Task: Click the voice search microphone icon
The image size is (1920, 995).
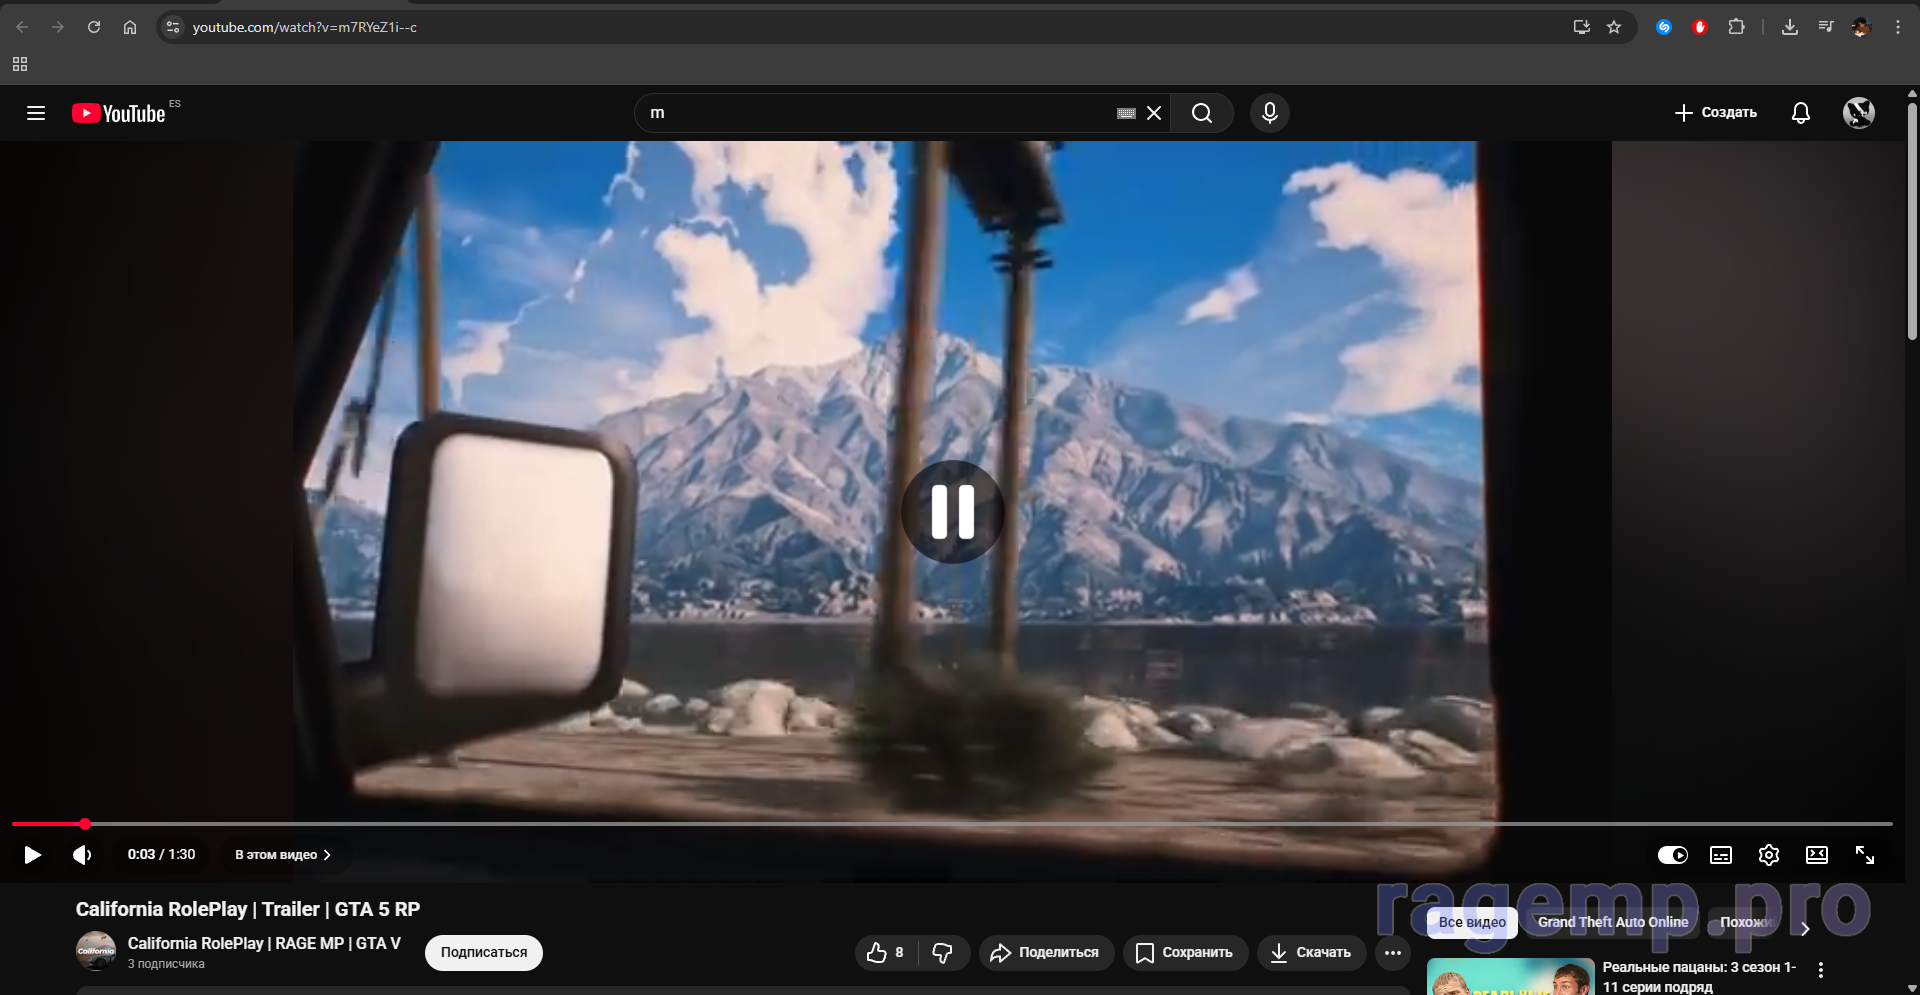Action: click(1269, 113)
